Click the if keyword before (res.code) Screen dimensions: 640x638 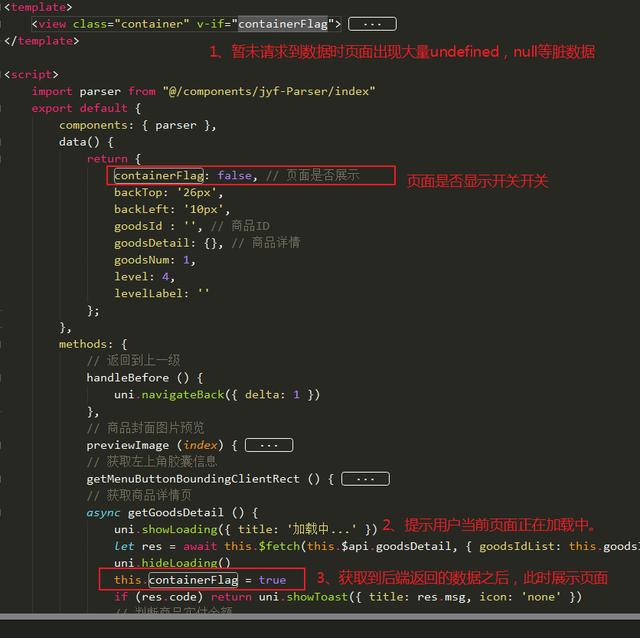coord(120,597)
